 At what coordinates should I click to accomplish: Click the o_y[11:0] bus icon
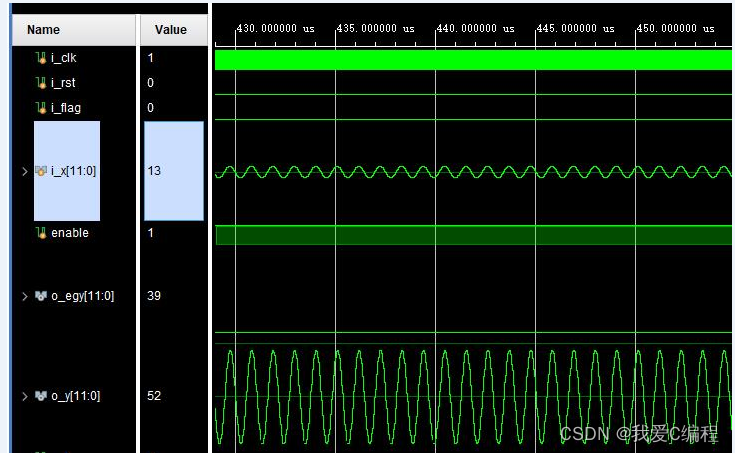(41, 396)
